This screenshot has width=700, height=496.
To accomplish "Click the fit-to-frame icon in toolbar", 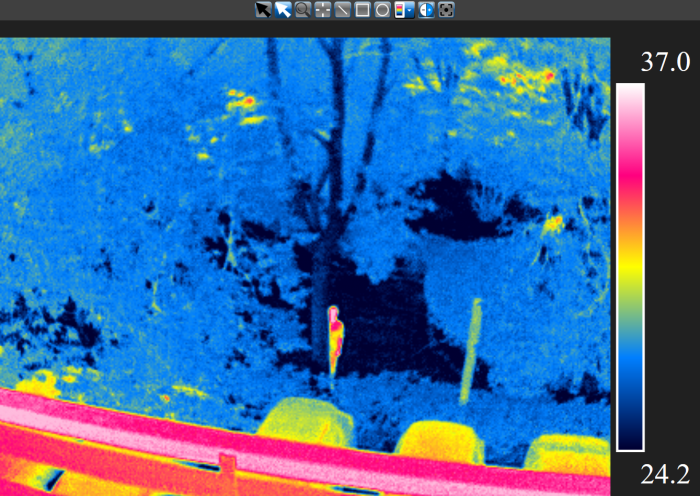I will [x=446, y=10].
